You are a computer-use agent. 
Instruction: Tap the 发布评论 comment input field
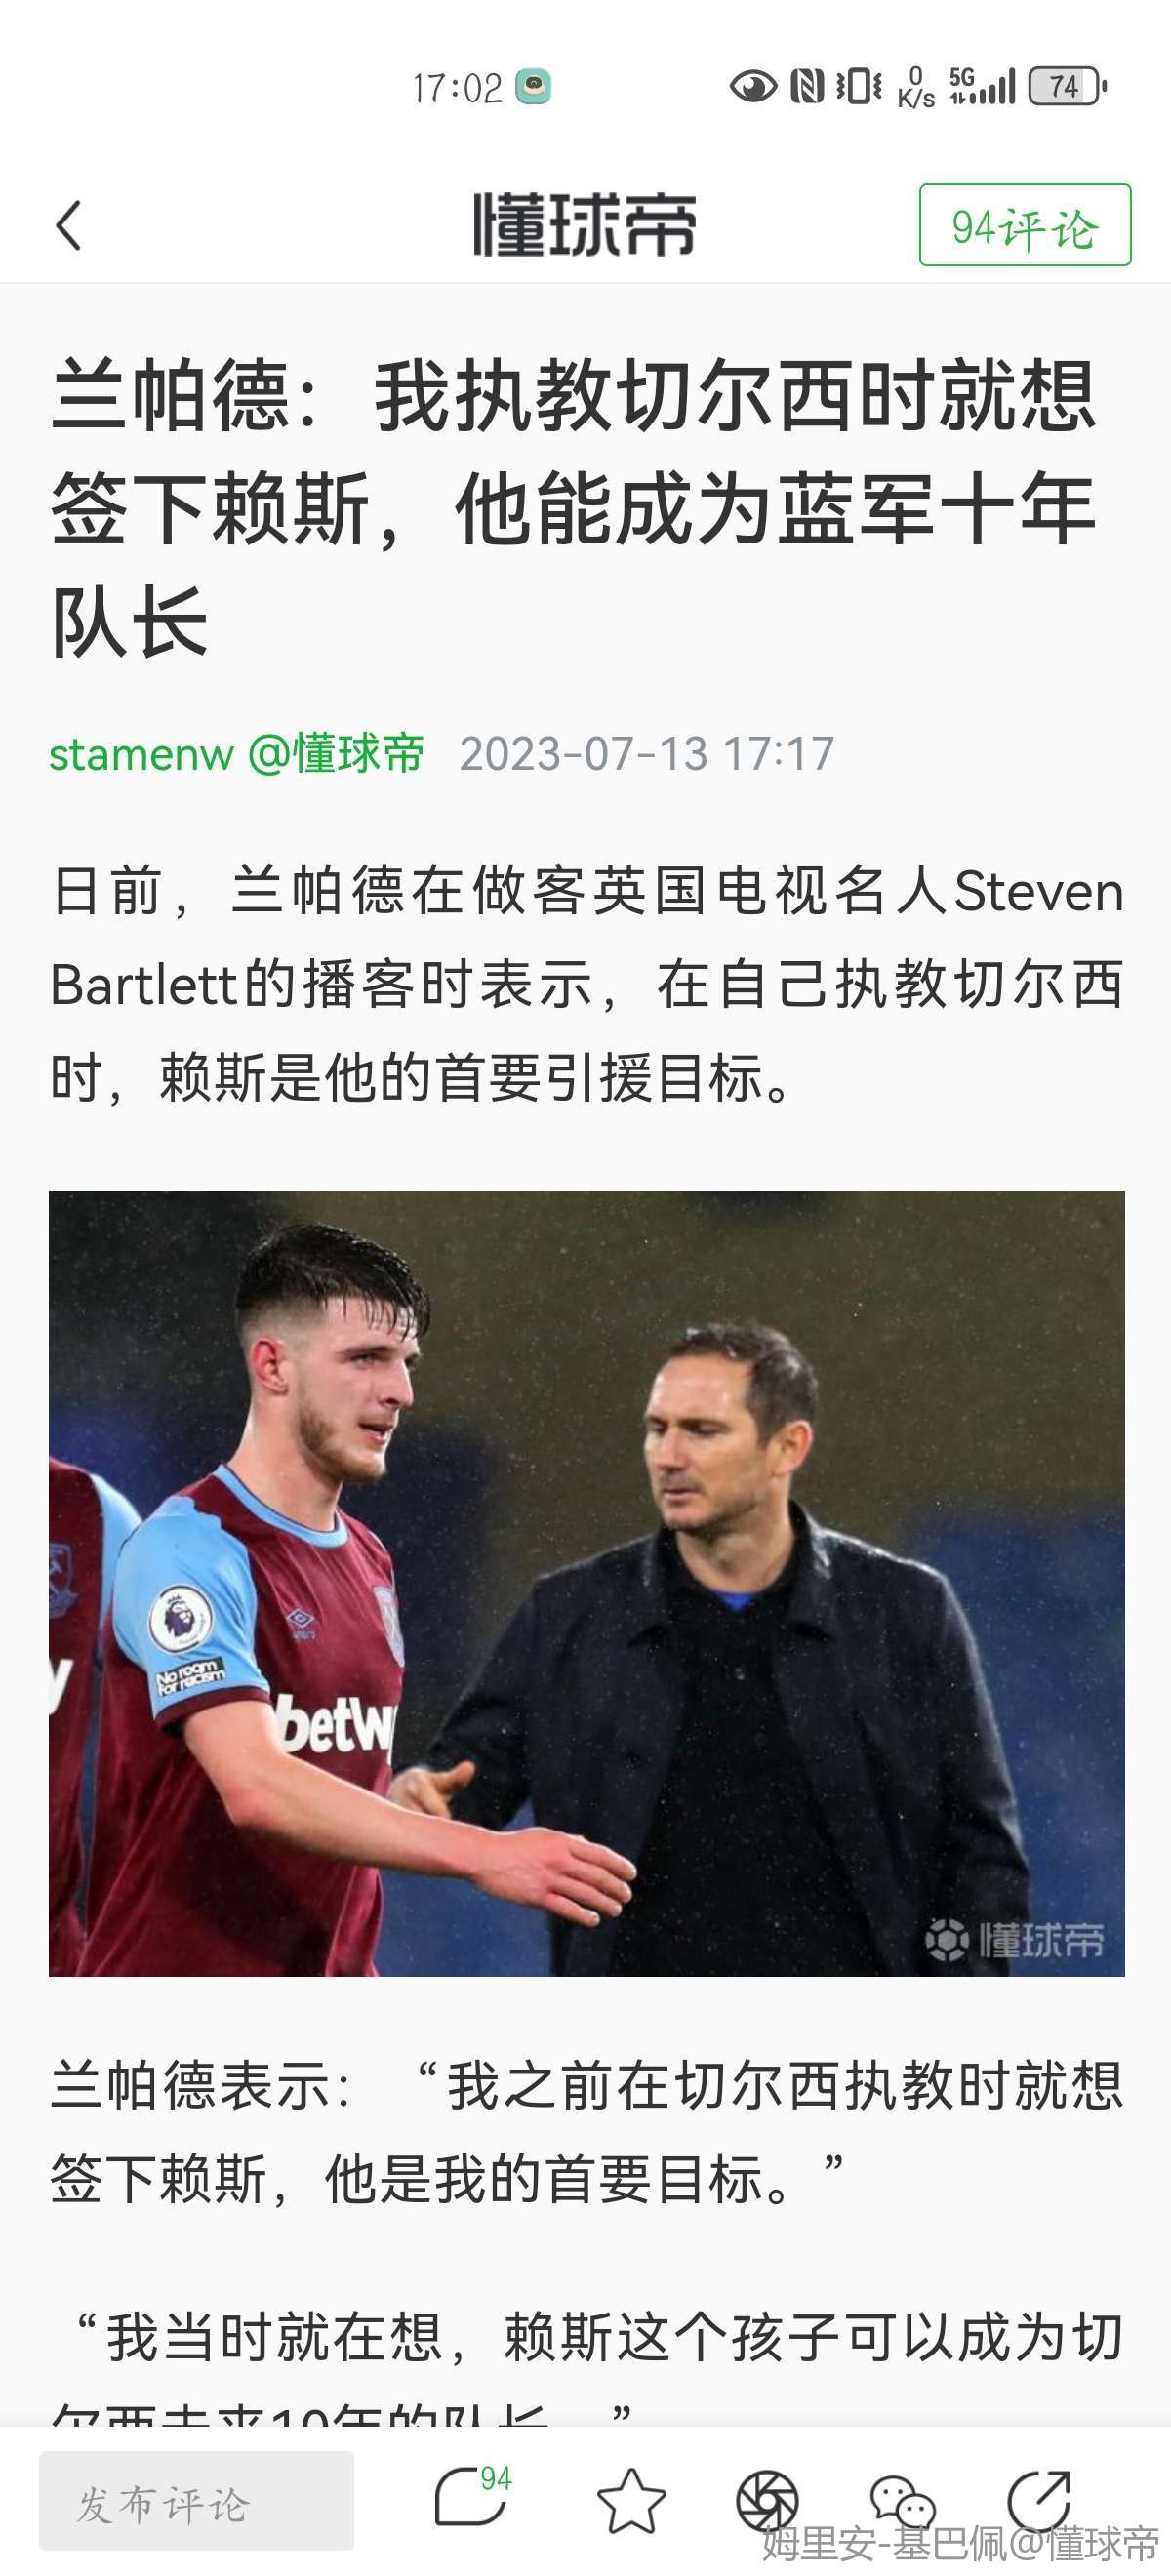click(197, 2500)
